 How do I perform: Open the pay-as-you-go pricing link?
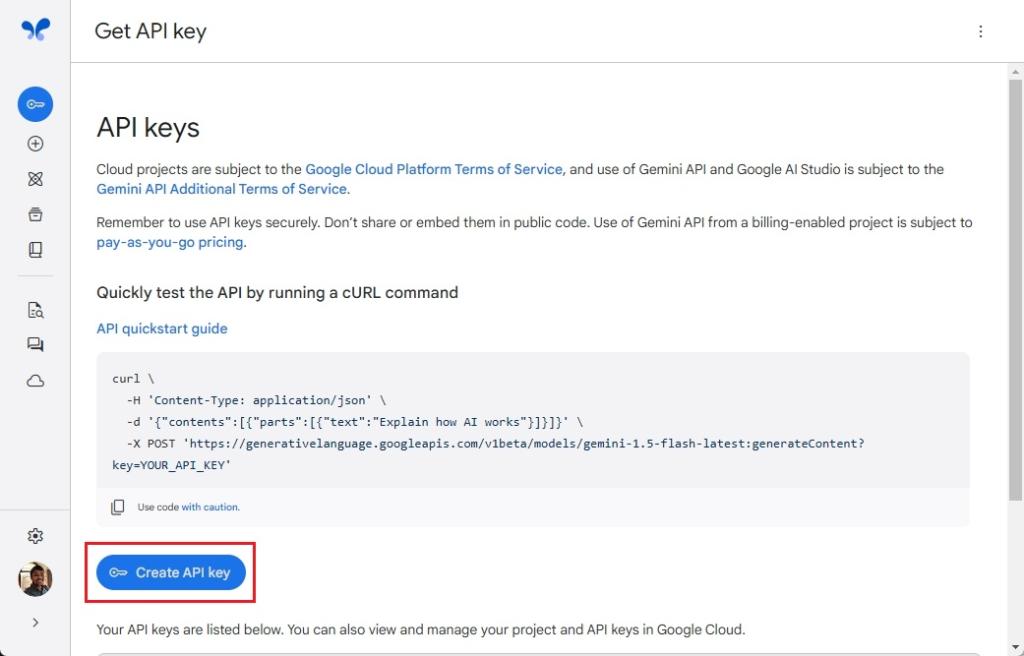point(170,242)
